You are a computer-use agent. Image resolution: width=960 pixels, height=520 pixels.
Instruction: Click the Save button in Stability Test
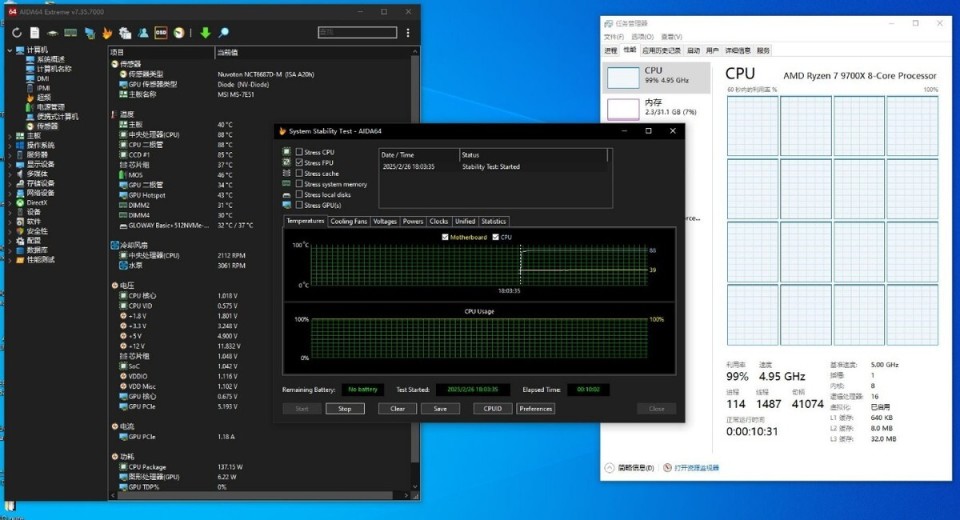click(440, 409)
